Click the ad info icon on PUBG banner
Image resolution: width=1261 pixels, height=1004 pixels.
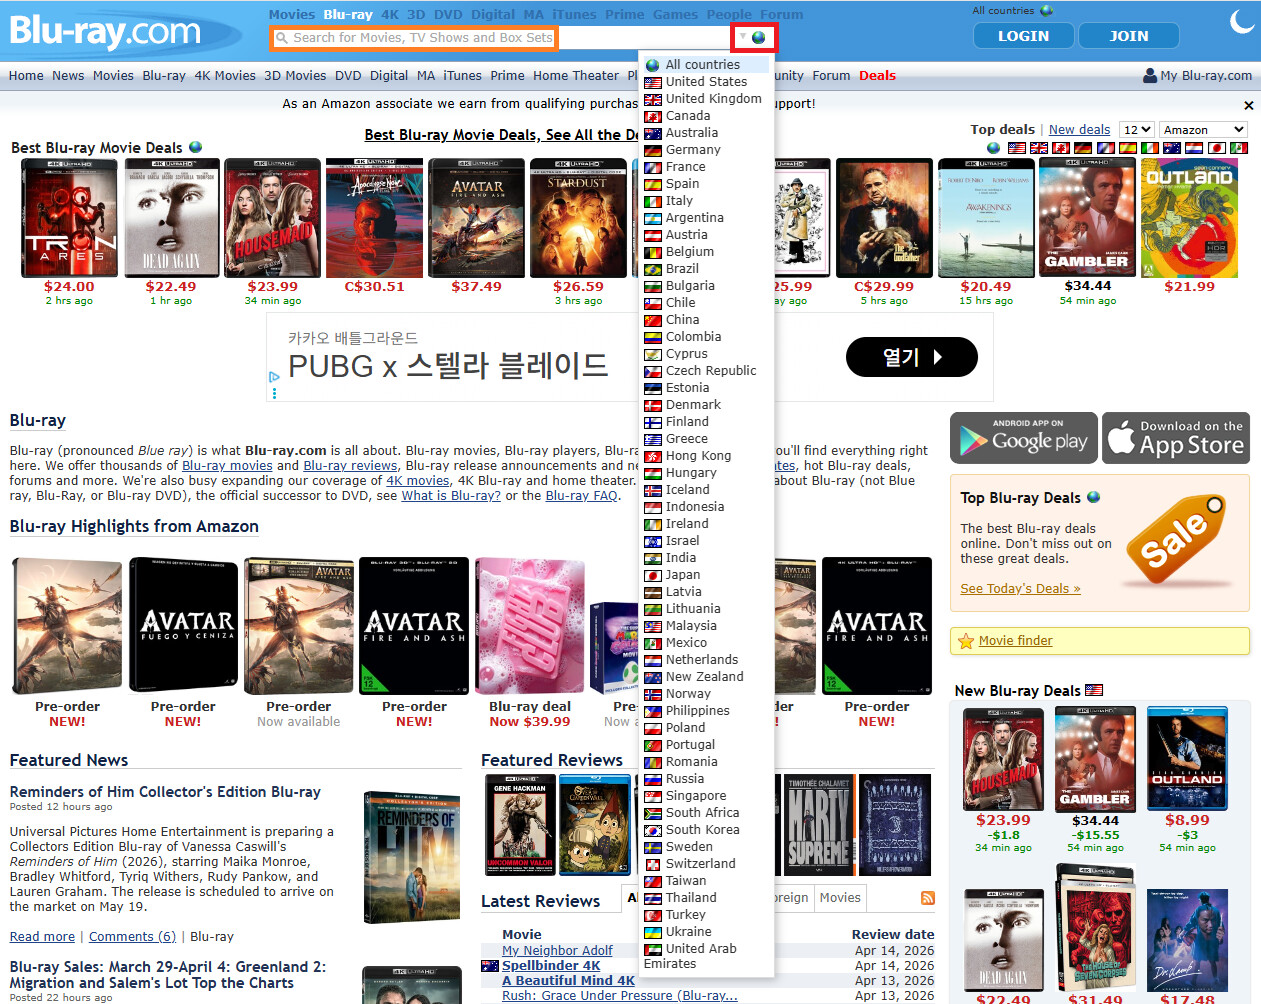274,377
